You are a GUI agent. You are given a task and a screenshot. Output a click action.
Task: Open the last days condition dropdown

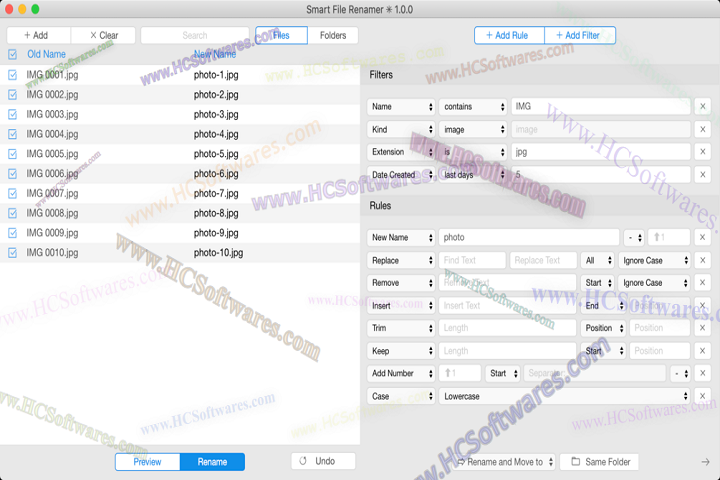(x=472, y=175)
